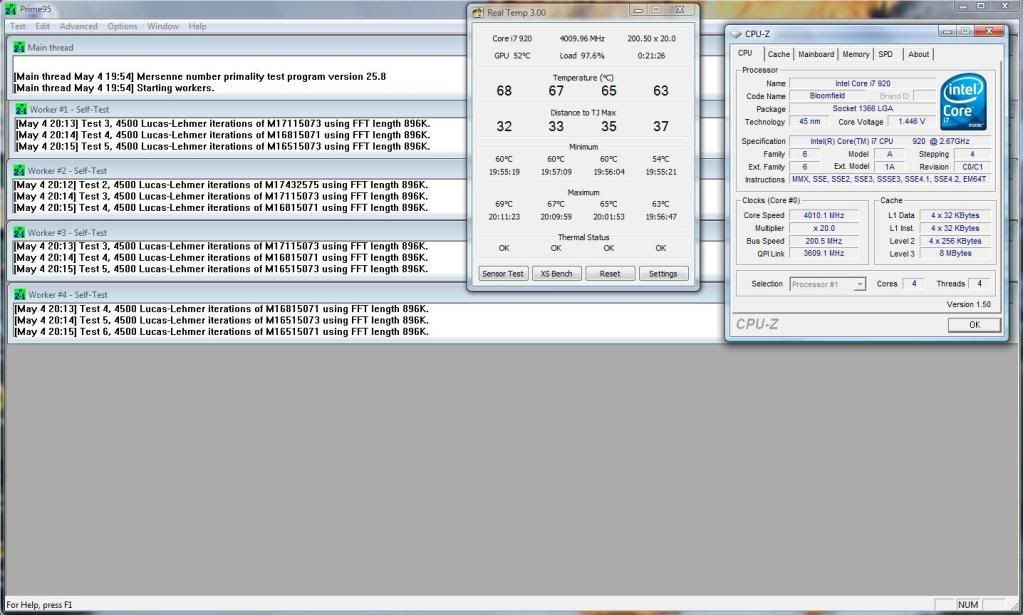Click the Level 3 8 MBytes field
The height and width of the screenshot is (615, 1023).
[x=955, y=253]
